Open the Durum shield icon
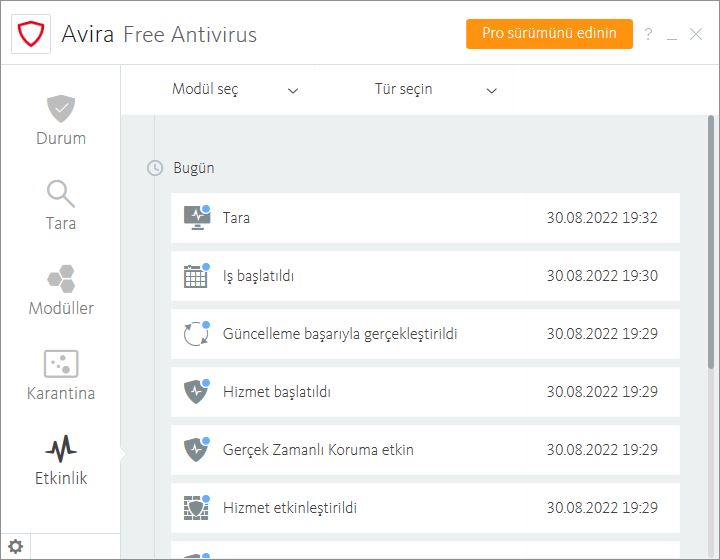Screen dimensions: 720x560 61,109
